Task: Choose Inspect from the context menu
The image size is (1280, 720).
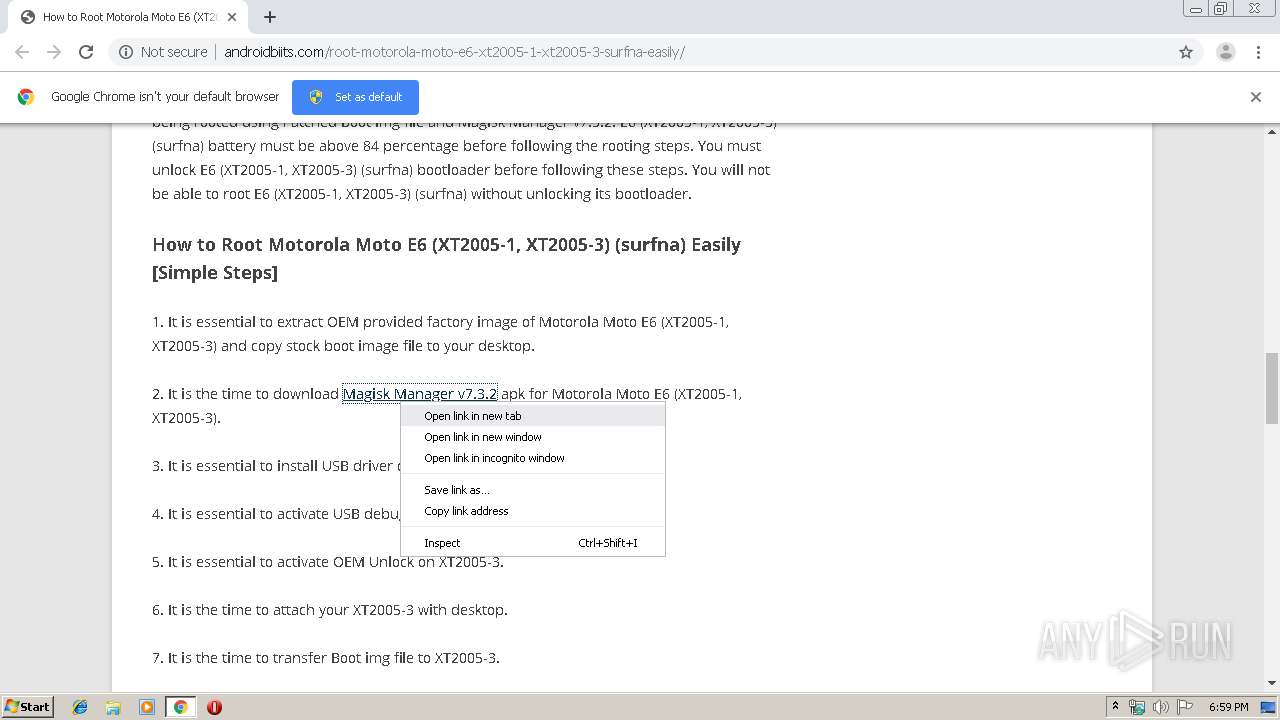Action: [532, 543]
